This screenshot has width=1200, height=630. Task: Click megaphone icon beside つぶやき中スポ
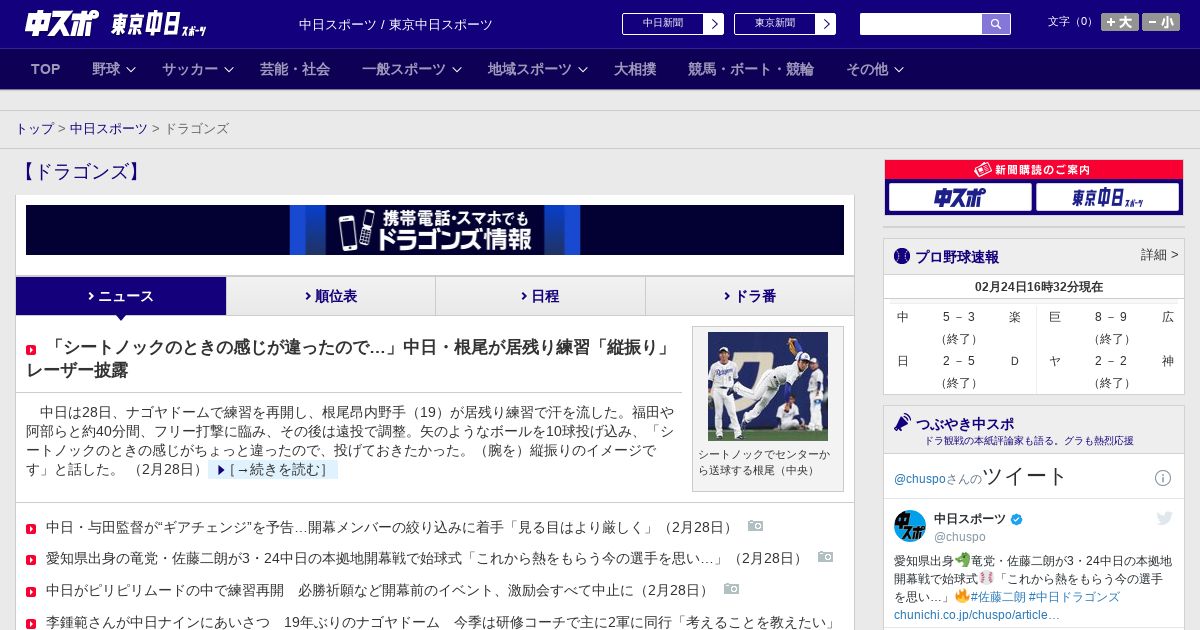coord(902,422)
